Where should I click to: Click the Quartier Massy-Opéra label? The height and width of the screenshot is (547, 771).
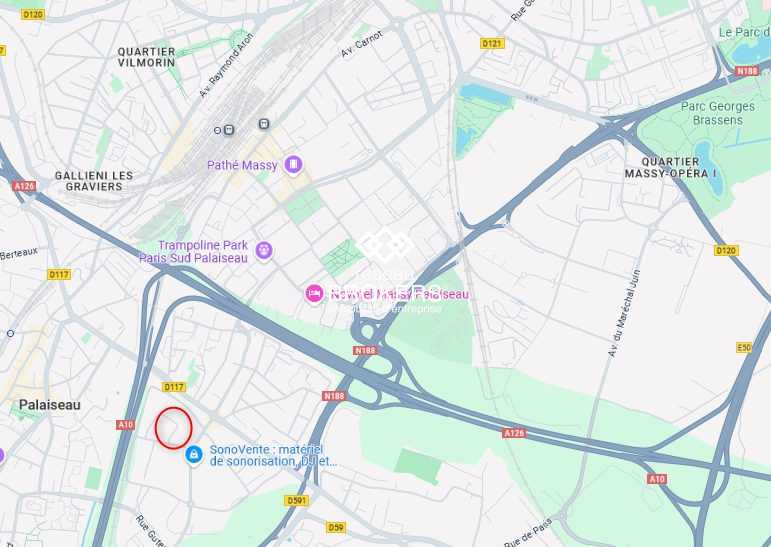(x=670, y=168)
